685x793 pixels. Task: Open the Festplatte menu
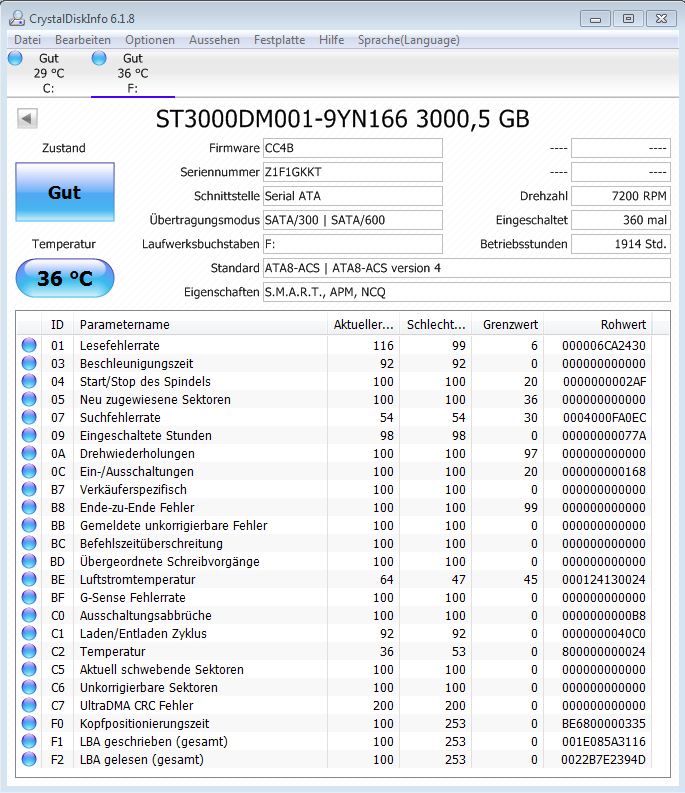point(279,40)
